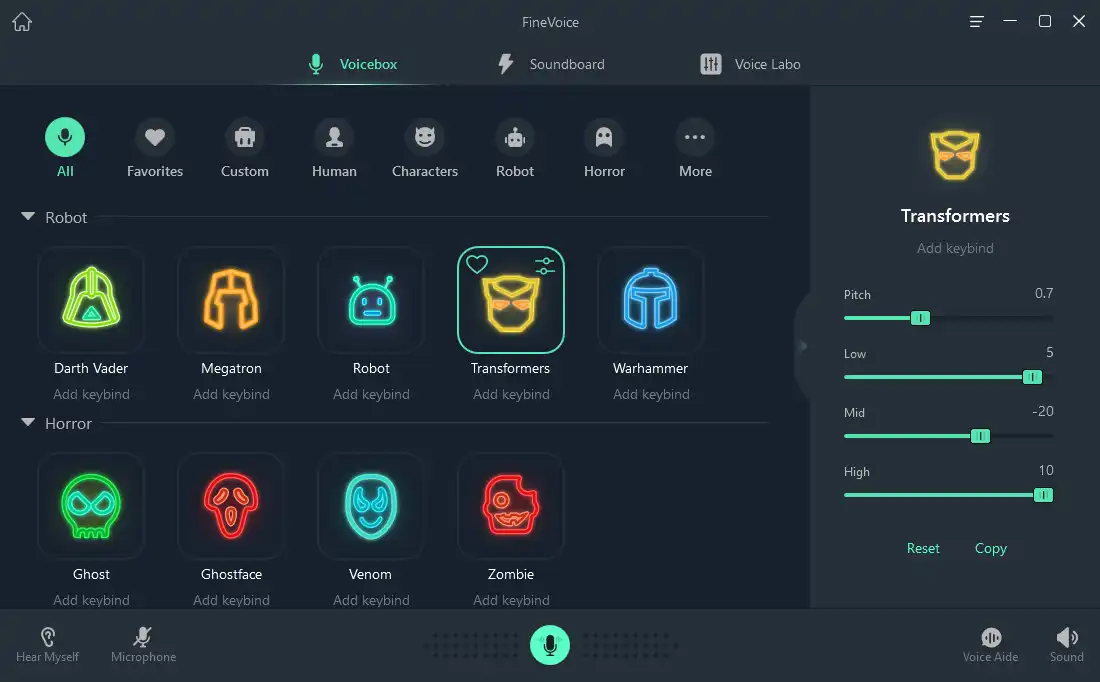Image resolution: width=1100 pixels, height=682 pixels.
Task: Collapse the Horror section
Action: click(x=28, y=422)
